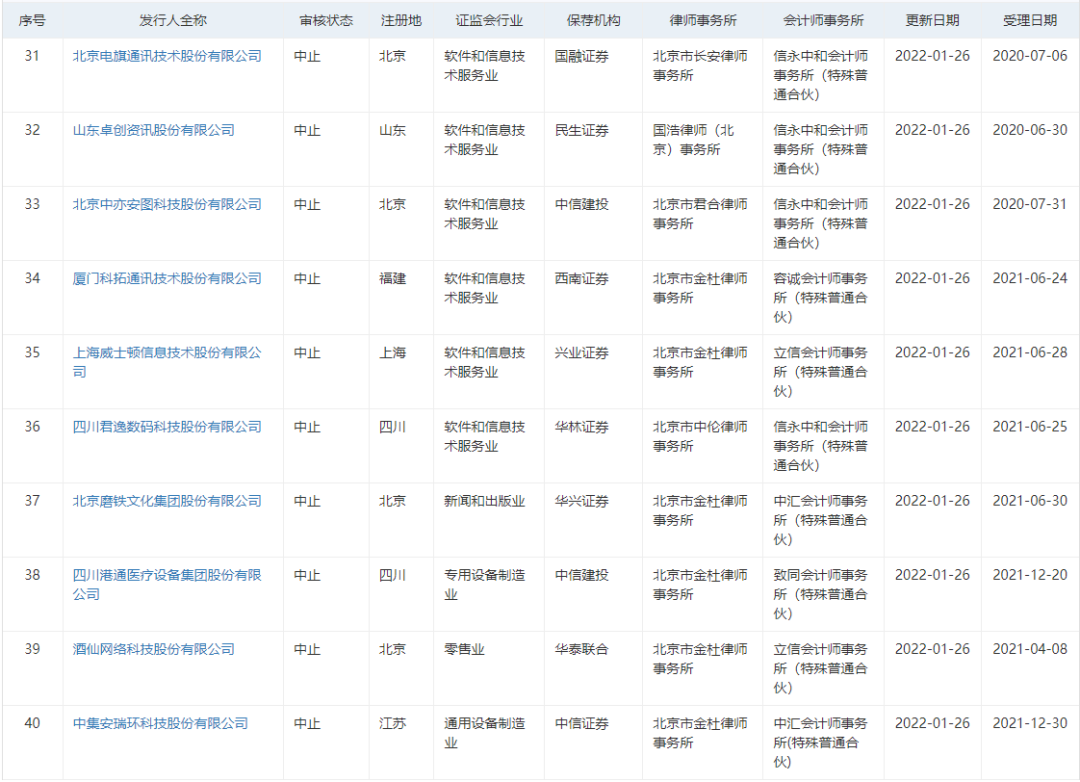Image resolution: width=1080 pixels, height=782 pixels.
Task: Click acceptance date 2021-06-30
Action: (1030, 501)
